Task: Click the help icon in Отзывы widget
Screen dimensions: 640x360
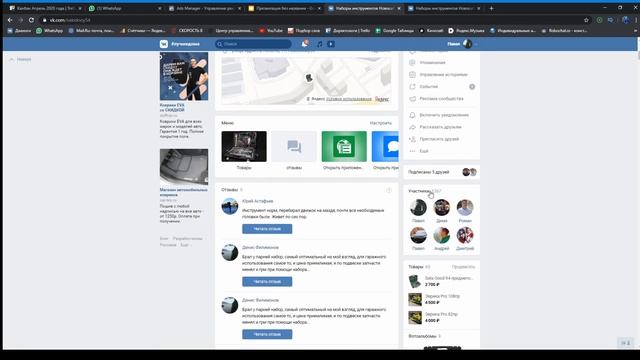Action: [x=389, y=190]
